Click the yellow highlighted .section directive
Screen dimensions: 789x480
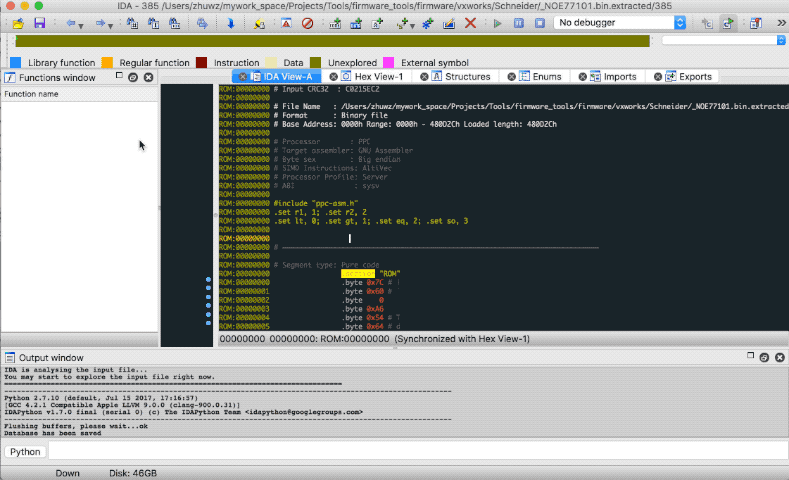(x=357, y=274)
